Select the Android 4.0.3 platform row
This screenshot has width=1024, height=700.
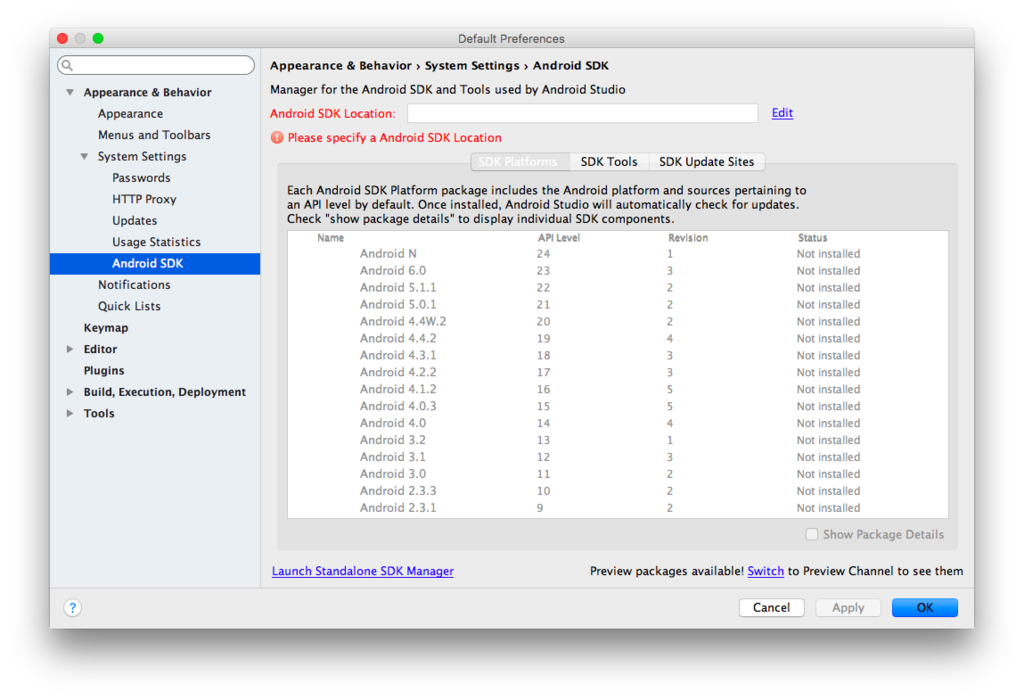(x=618, y=406)
